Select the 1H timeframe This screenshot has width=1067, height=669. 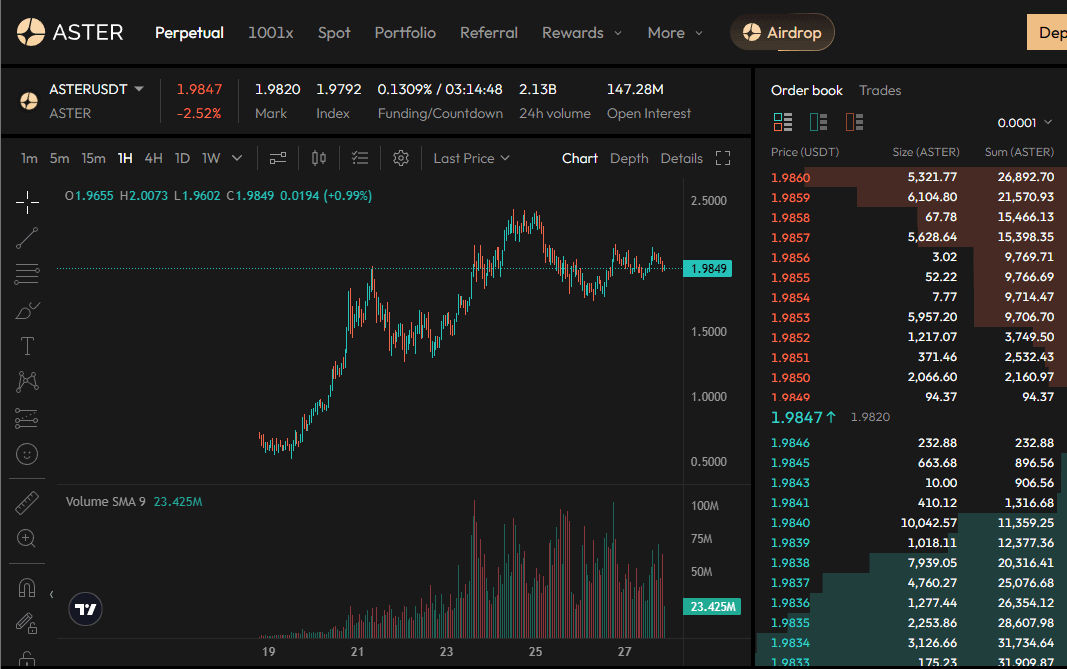[x=125, y=159]
